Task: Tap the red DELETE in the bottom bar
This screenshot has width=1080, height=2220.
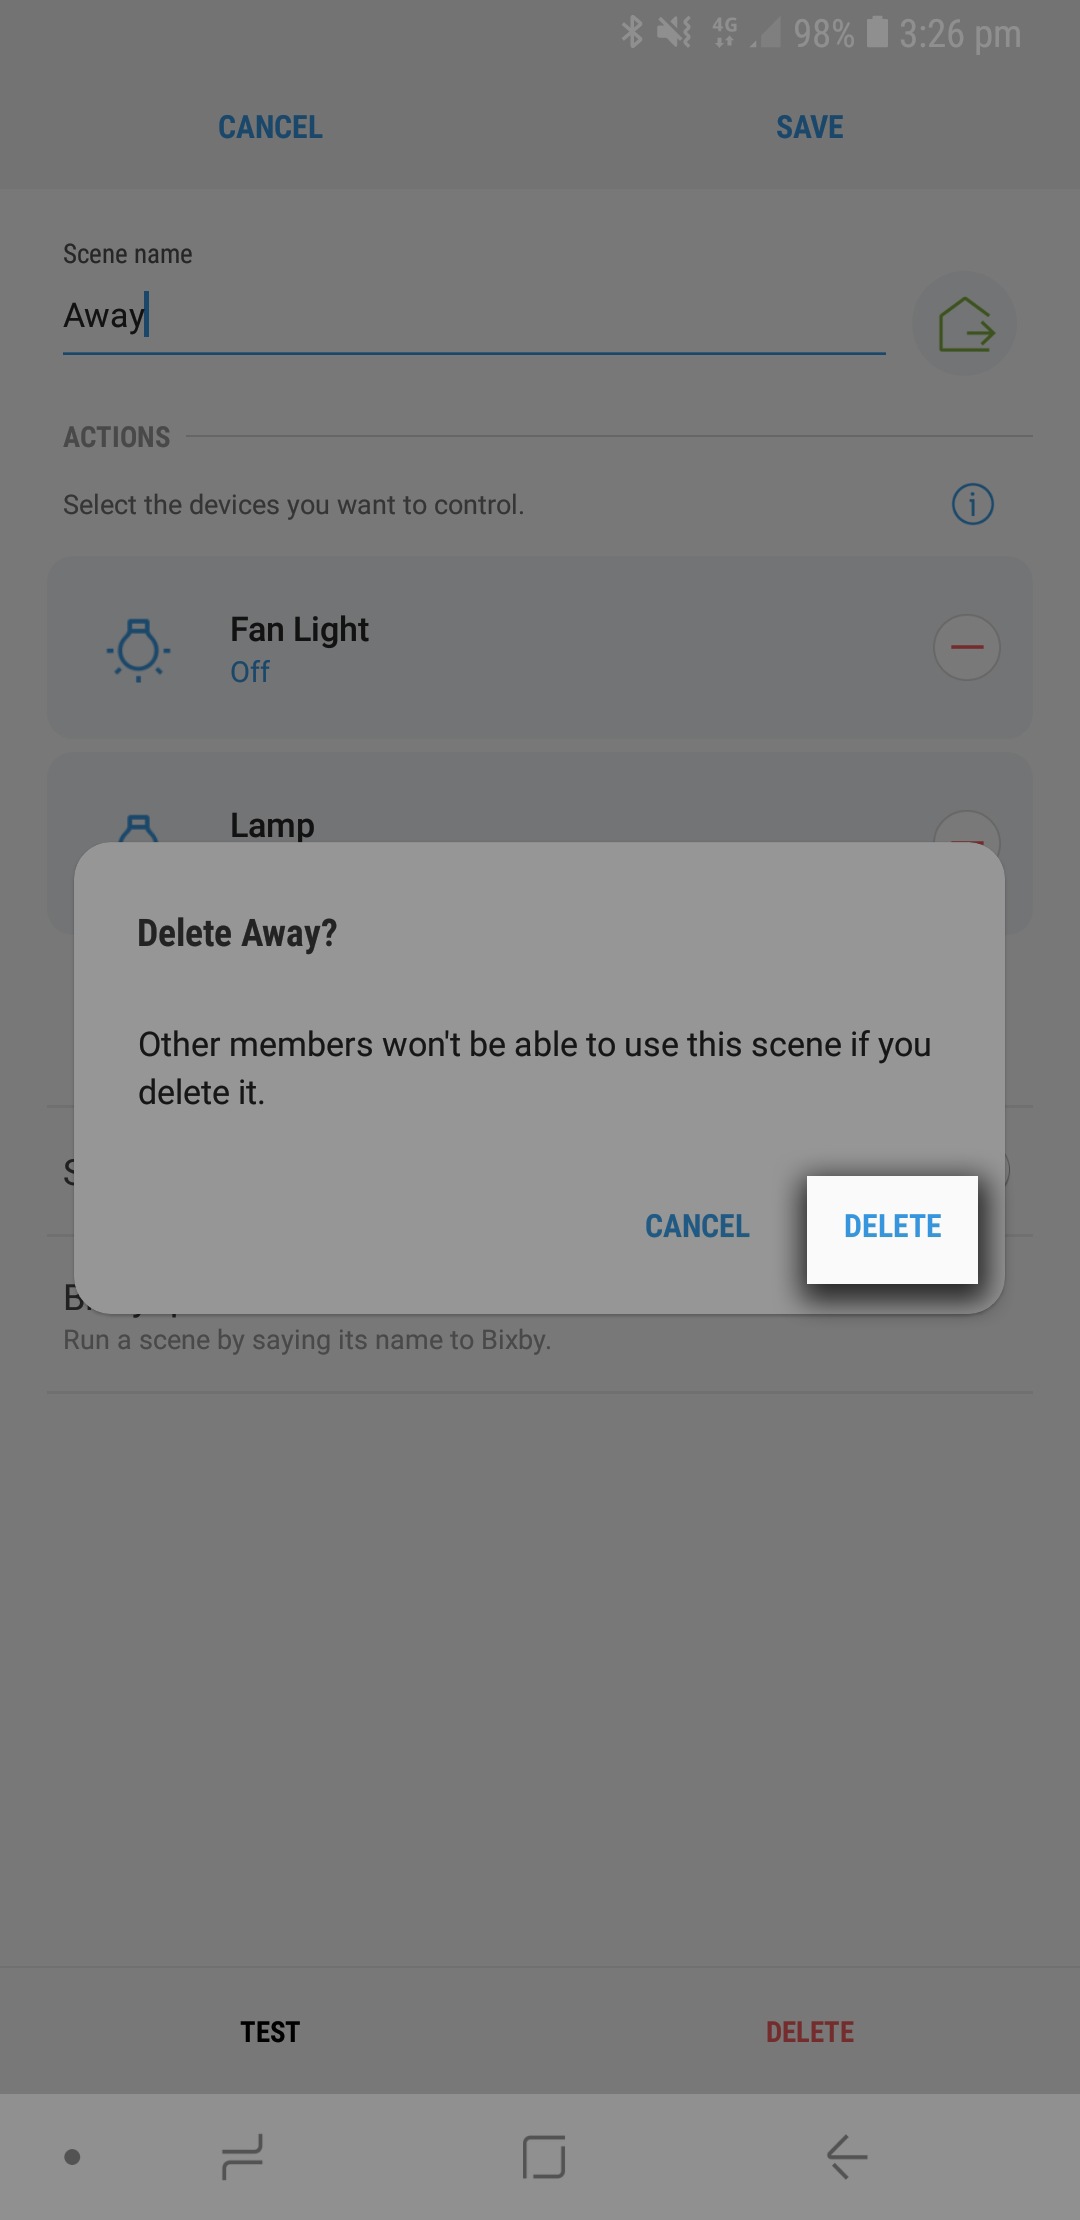Action: (x=810, y=2032)
